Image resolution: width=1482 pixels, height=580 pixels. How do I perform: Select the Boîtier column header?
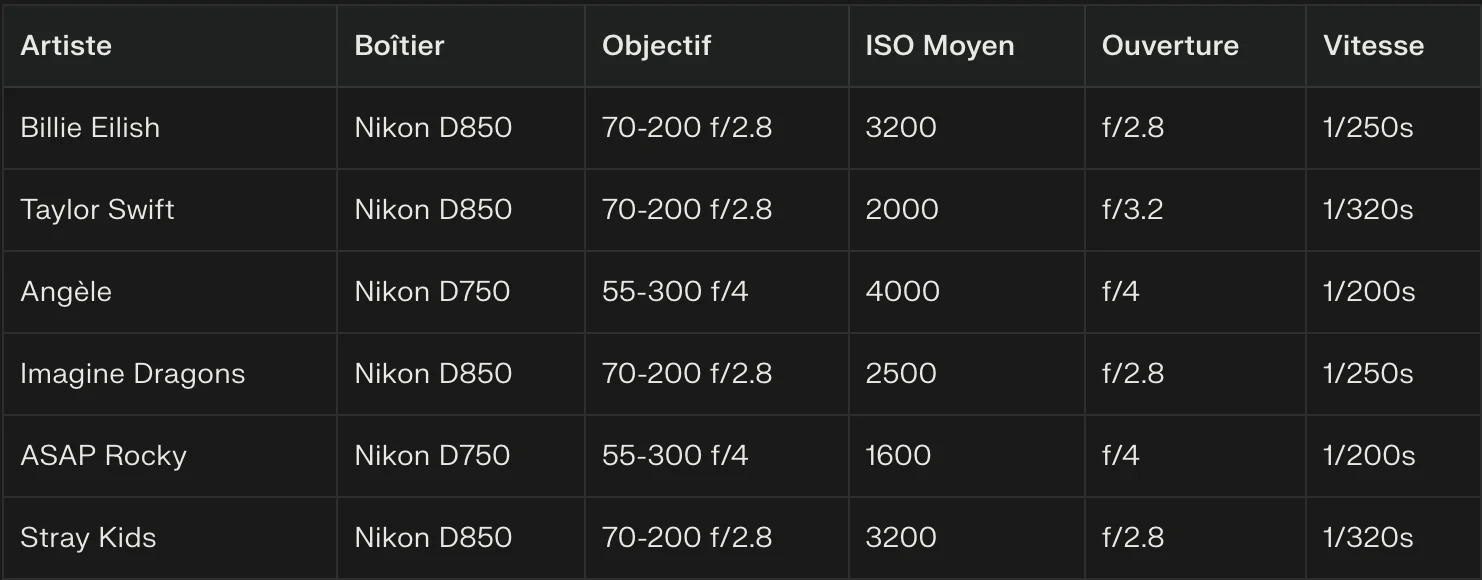[x=399, y=46]
